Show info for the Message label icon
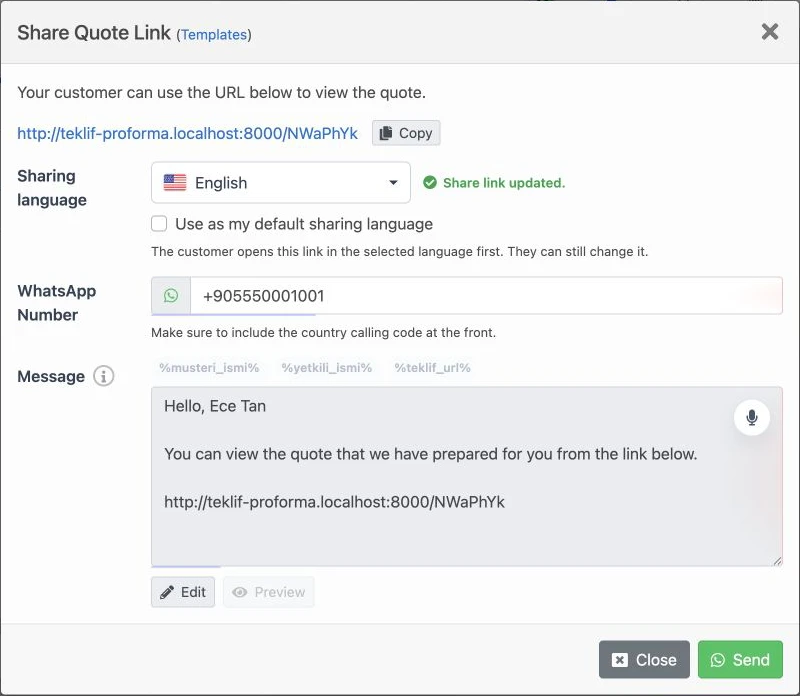 (104, 377)
